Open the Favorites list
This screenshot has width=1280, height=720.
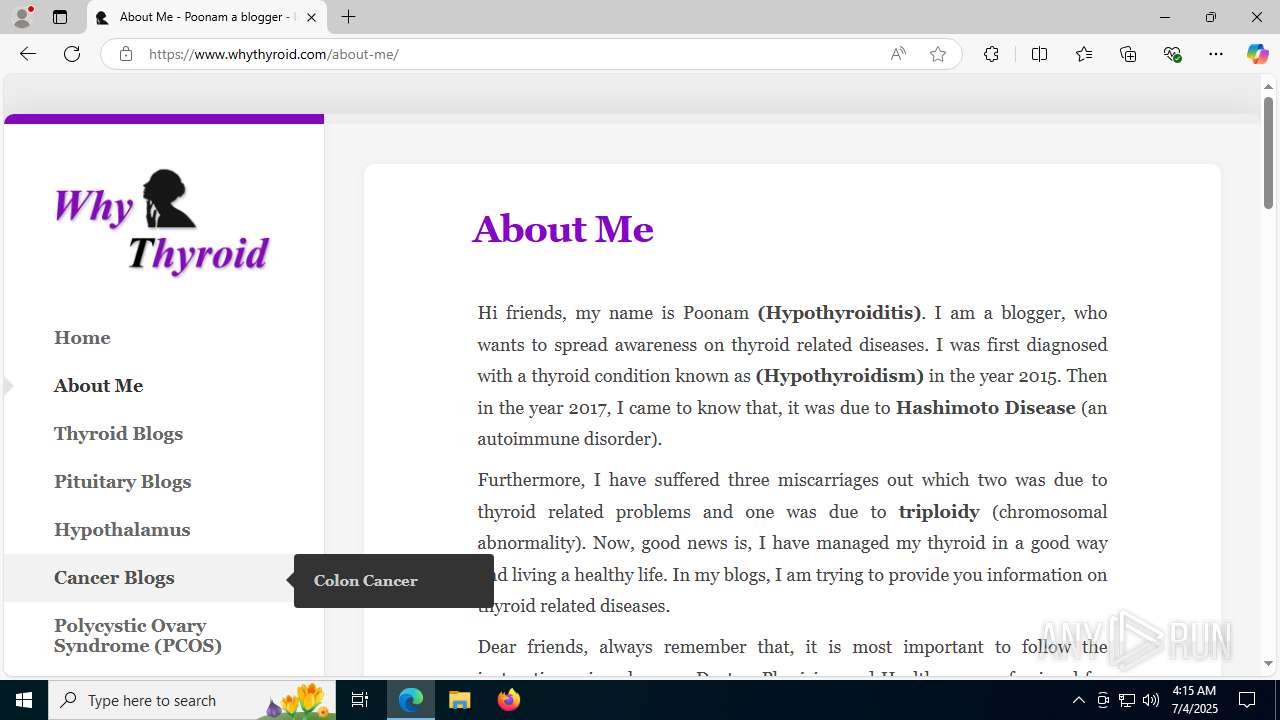click(x=1084, y=54)
